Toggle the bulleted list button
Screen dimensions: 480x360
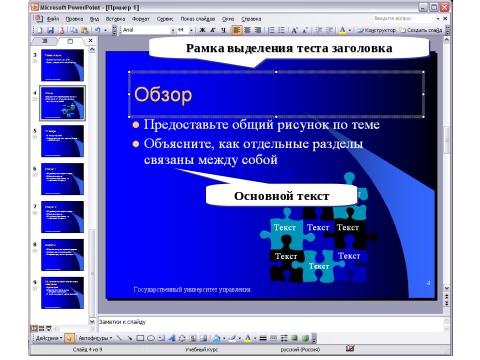282,30
